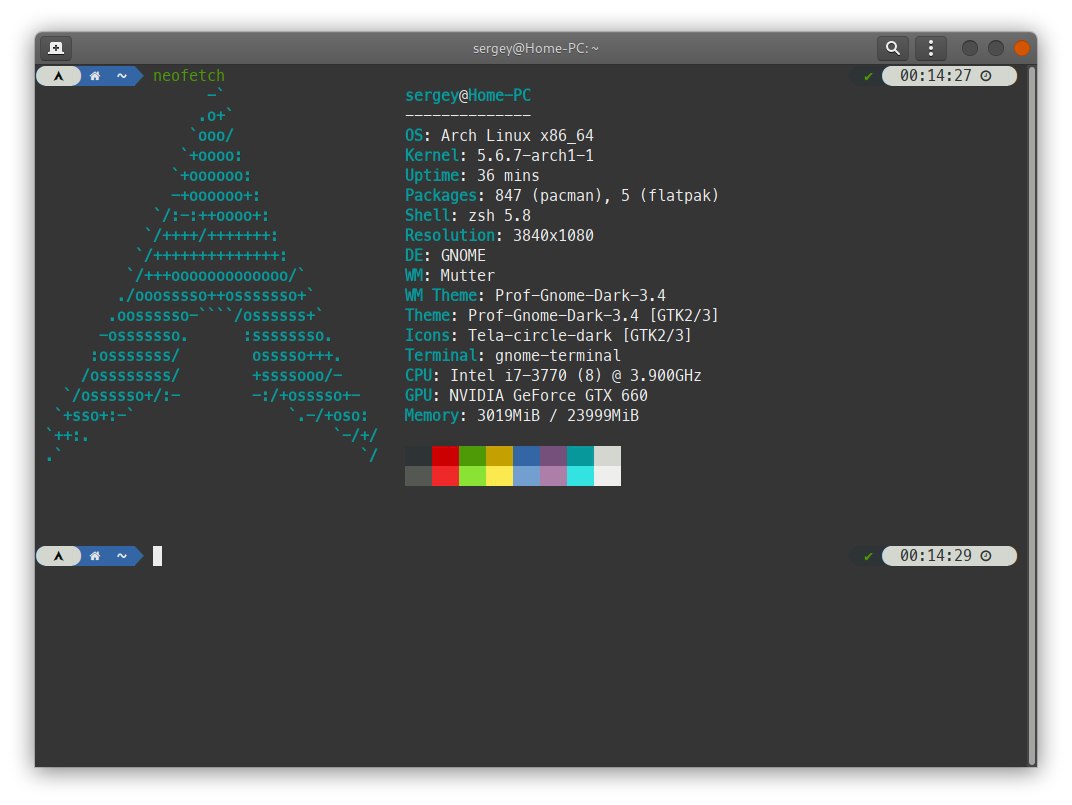Click the CPU line Intel i7-3770
The width and height of the screenshot is (1072, 805).
point(553,375)
